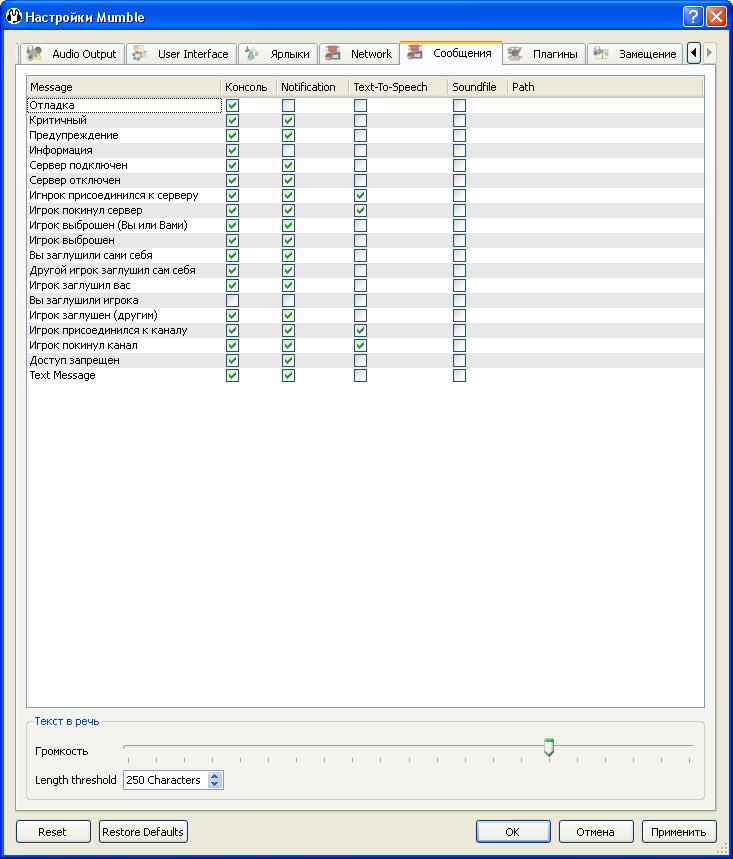
Task: Select the Критичный message row
Action: [58, 120]
